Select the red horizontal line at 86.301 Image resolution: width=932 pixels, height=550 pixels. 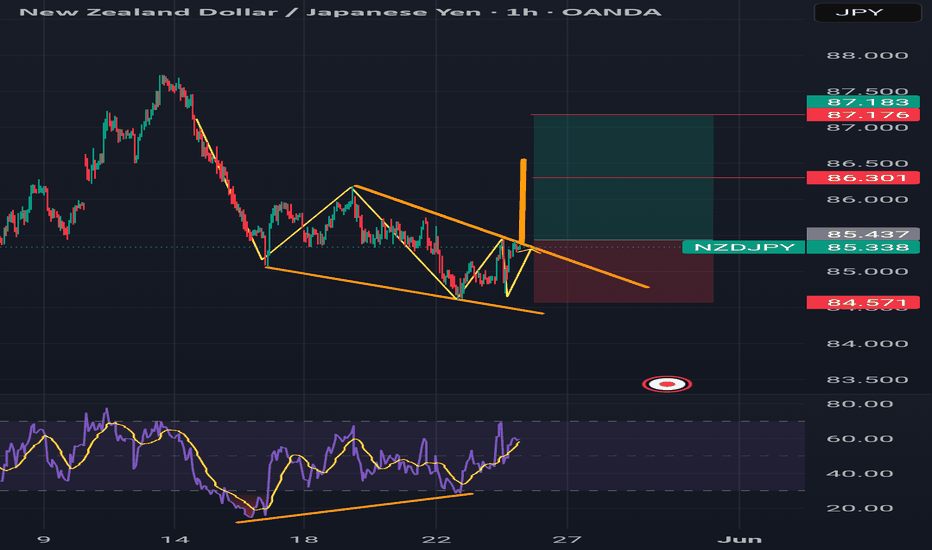[669, 178]
